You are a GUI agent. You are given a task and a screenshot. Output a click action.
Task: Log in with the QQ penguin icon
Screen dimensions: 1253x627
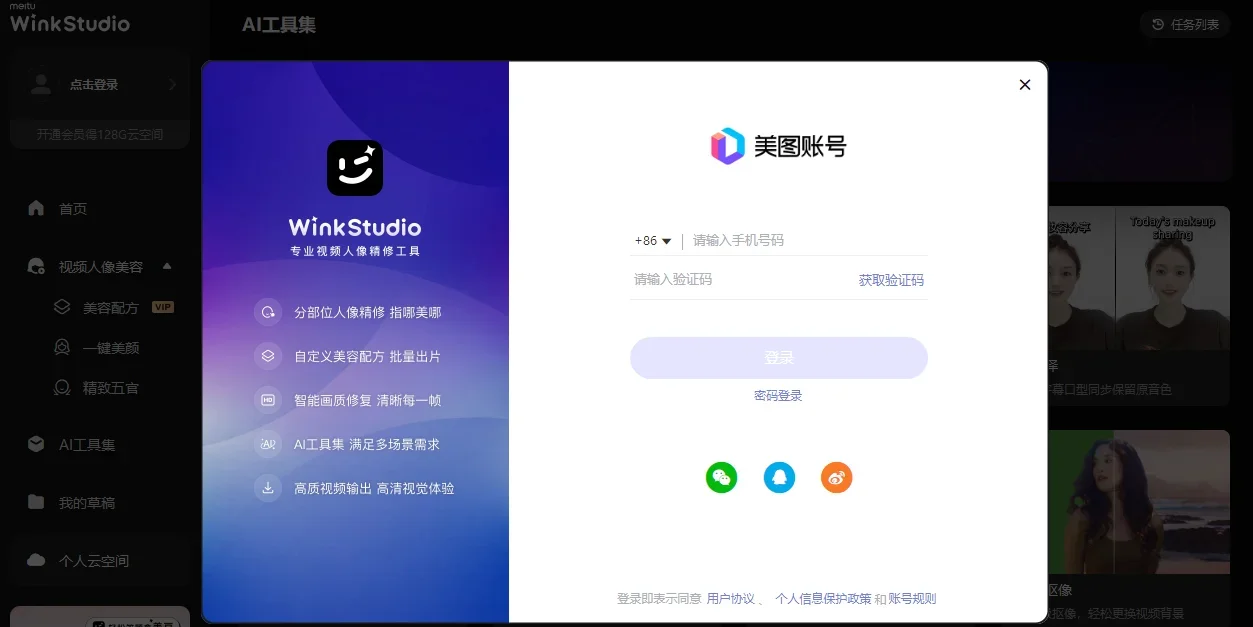coord(779,477)
